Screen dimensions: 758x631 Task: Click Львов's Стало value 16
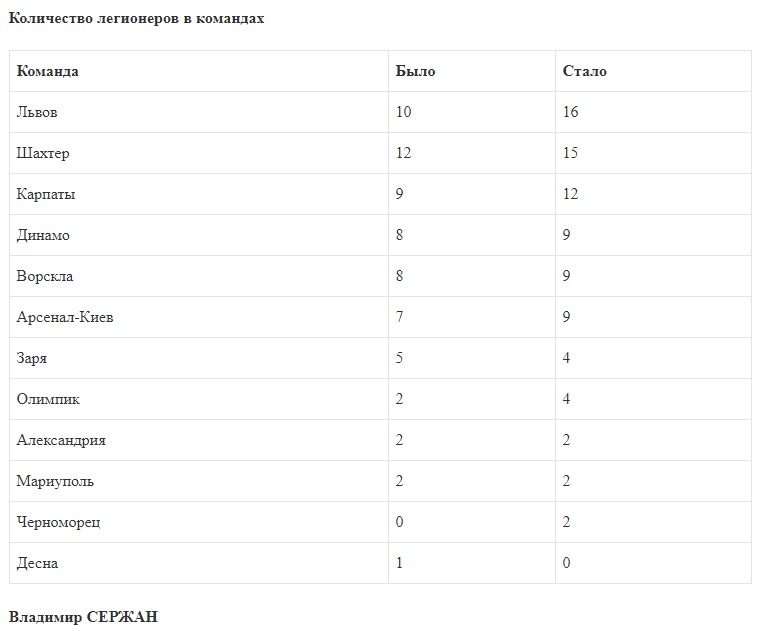pyautogui.click(x=571, y=112)
